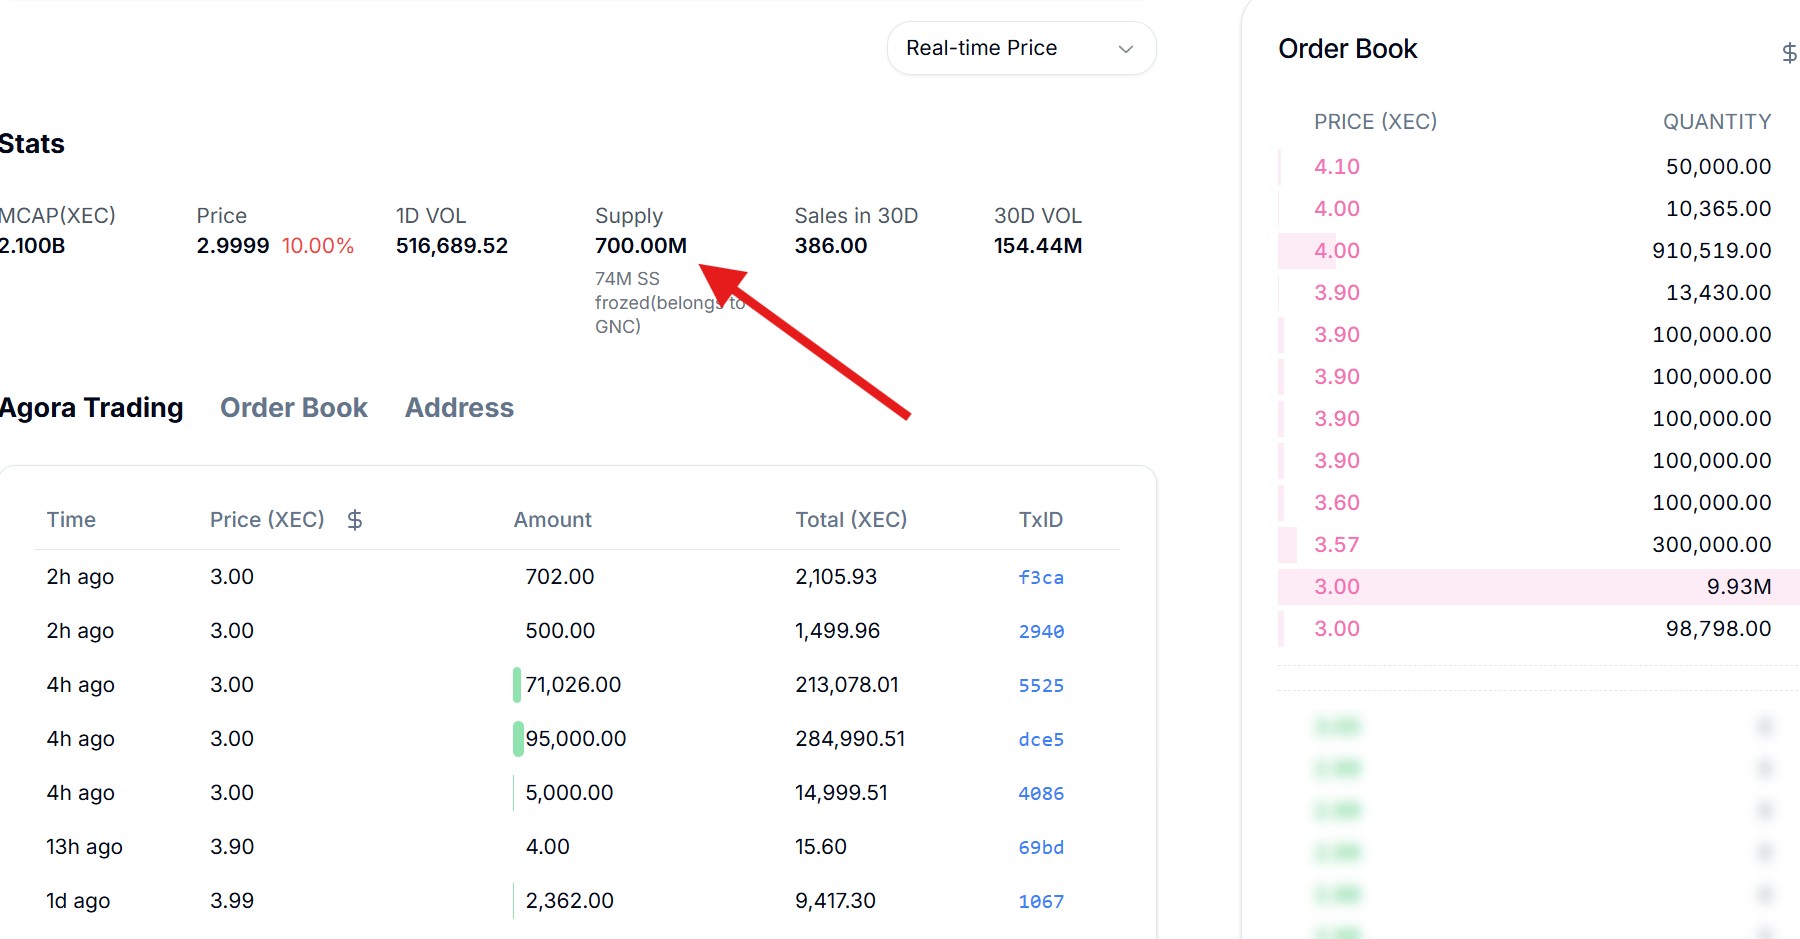The image size is (1800, 939).
Task: Open transaction link 4086
Action: click(x=1040, y=793)
